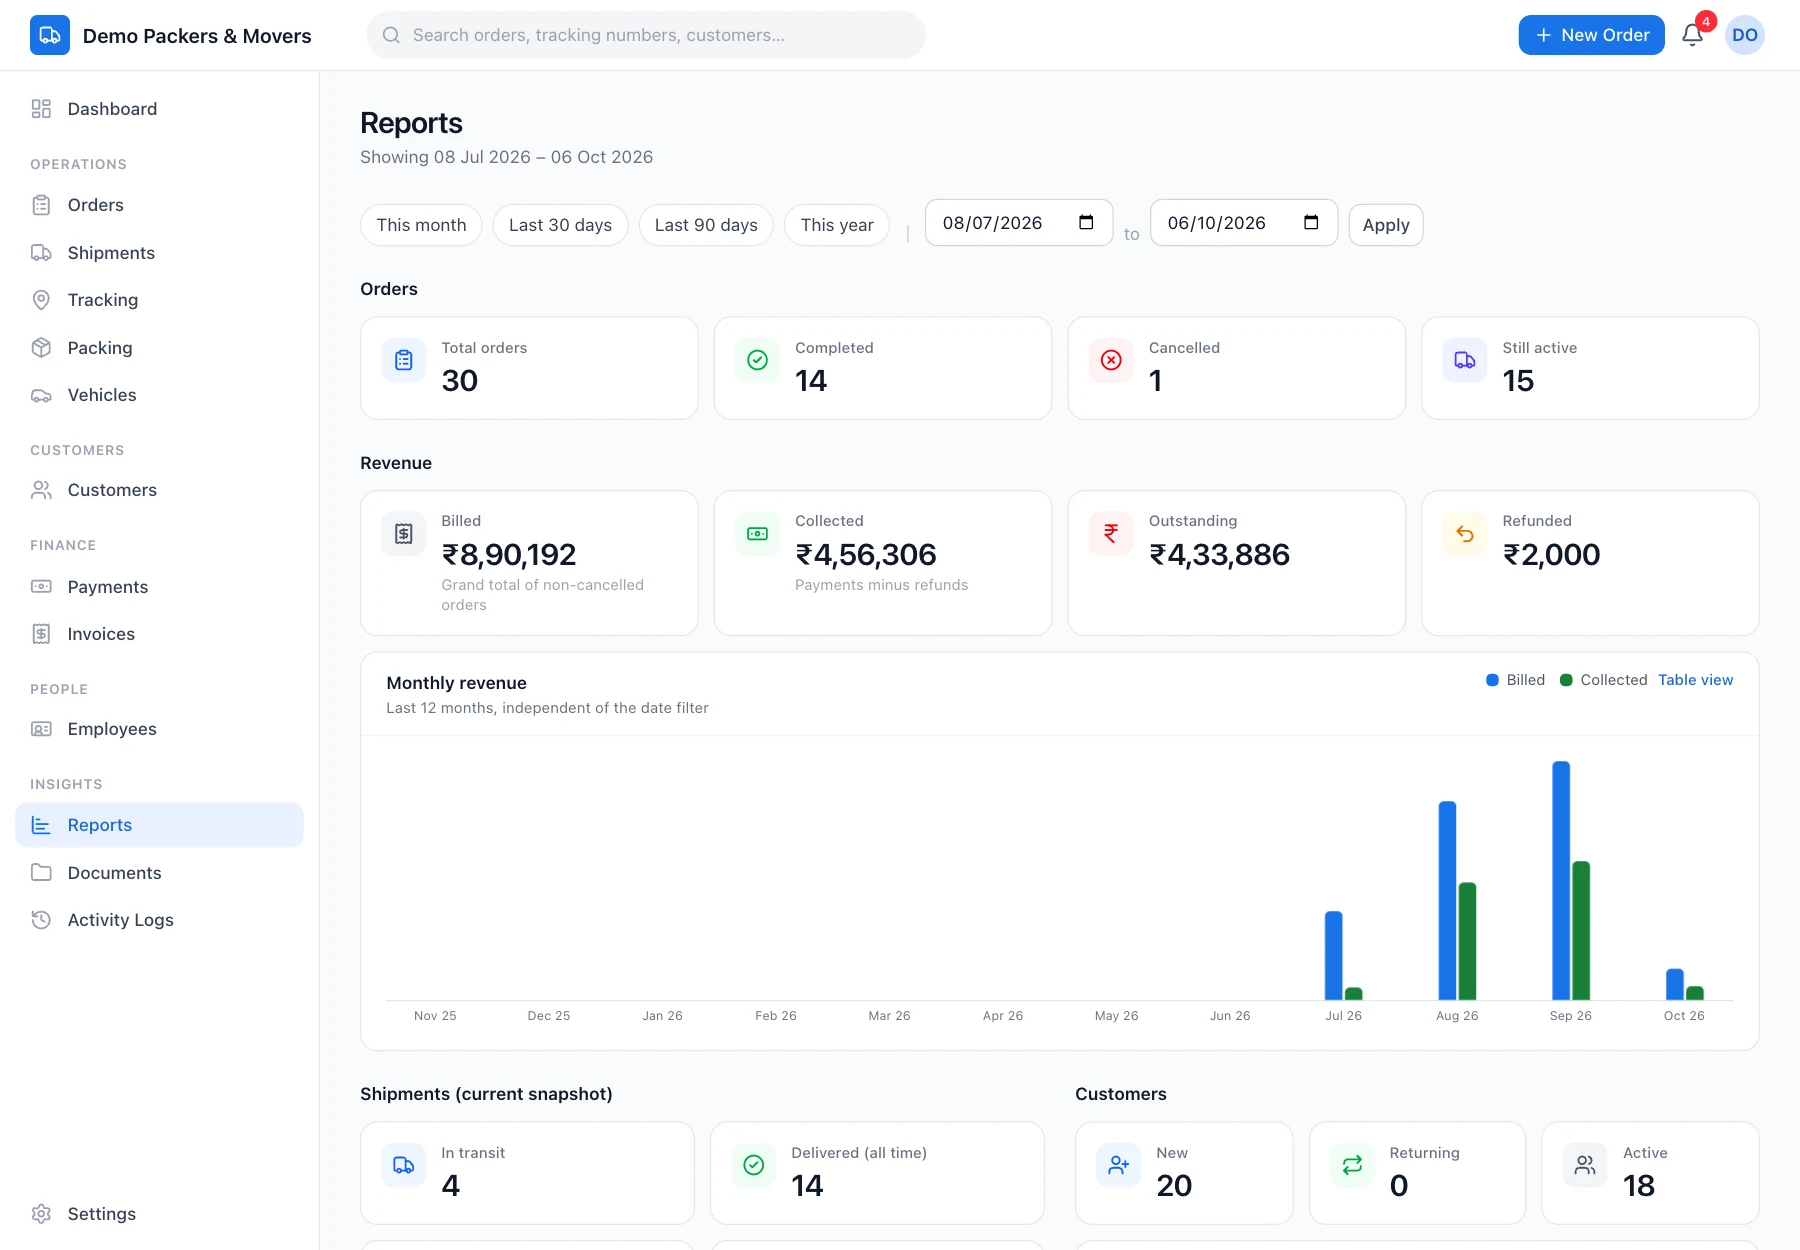Create a New Order
The image size is (1800, 1250).
(x=1591, y=35)
